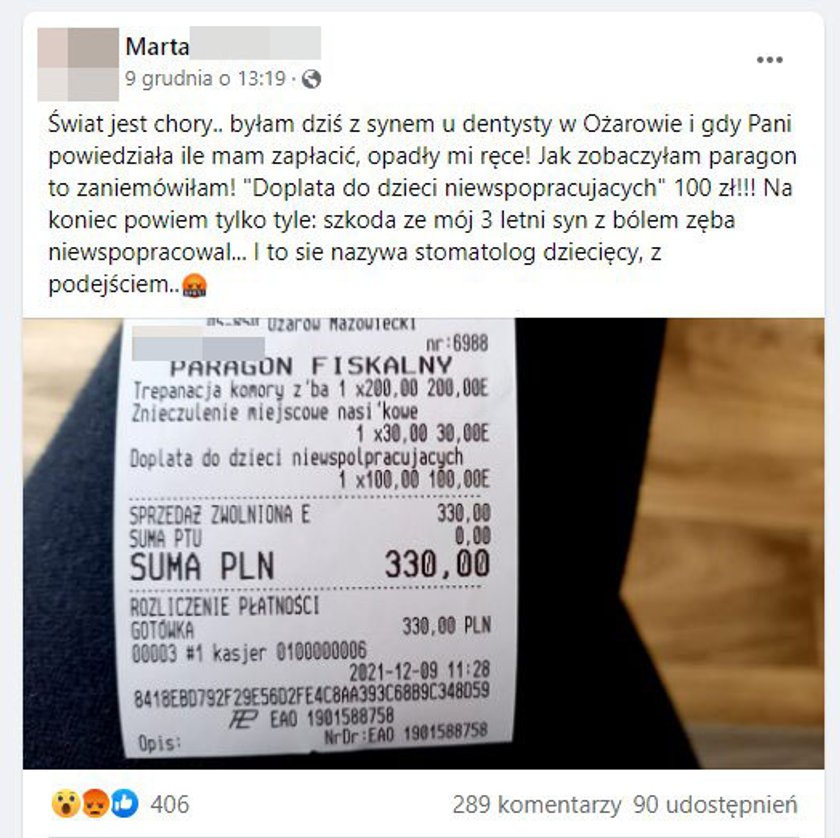Open the 289 komentarzy comments link
The width and height of the screenshot is (840, 838).
point(537,804)
